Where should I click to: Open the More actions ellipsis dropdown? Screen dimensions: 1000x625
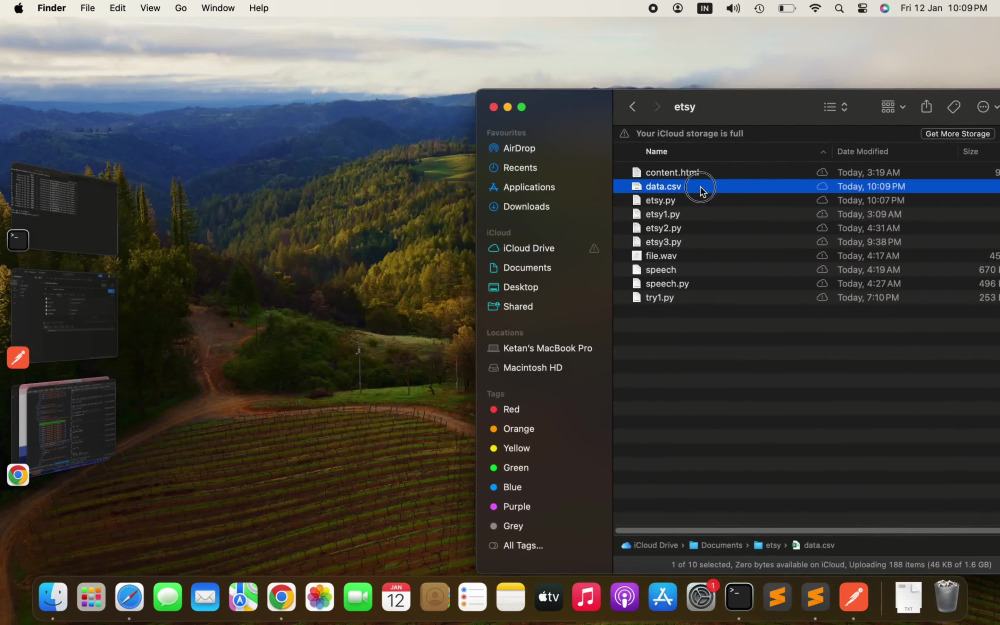click(987, 107)
